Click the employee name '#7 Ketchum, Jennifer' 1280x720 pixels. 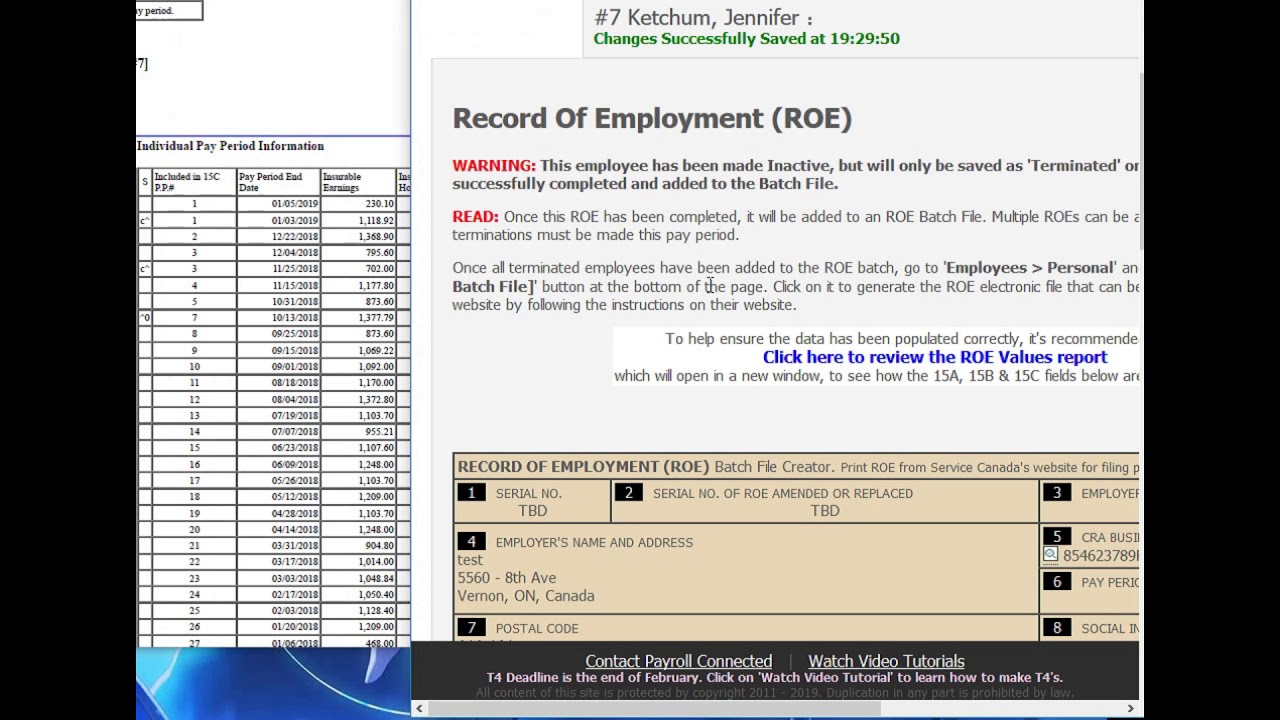pyautogui.click(x=697, y=18)
